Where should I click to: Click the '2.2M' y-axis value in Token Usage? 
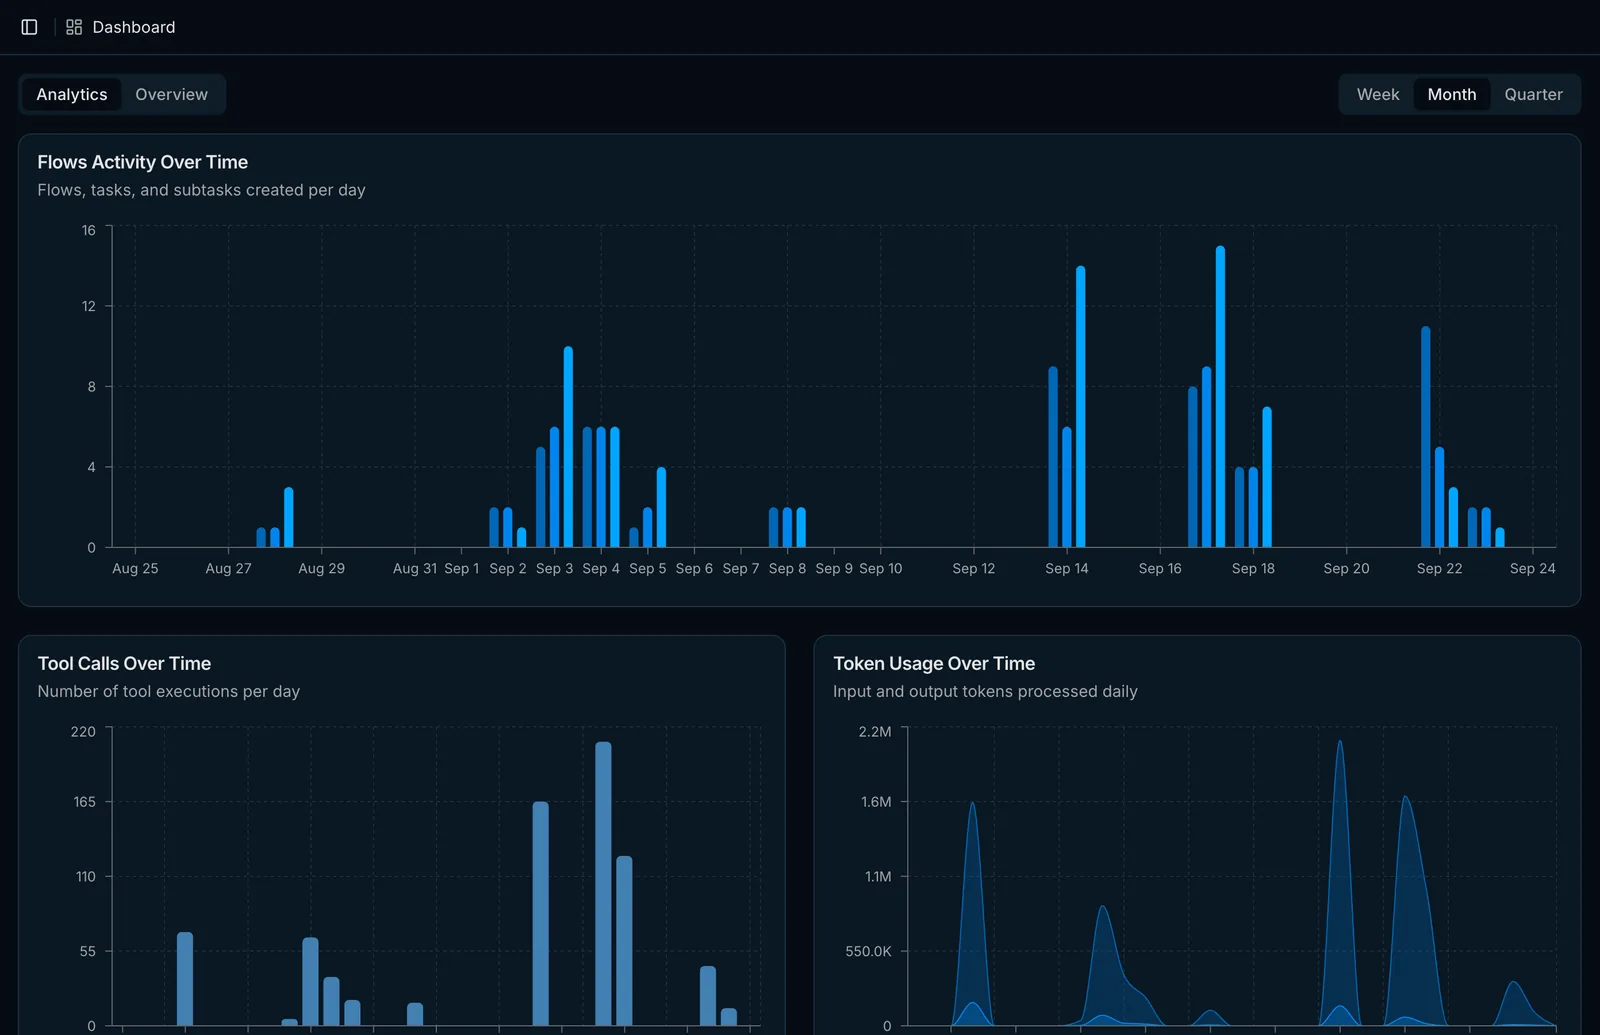tap(875, 732)
